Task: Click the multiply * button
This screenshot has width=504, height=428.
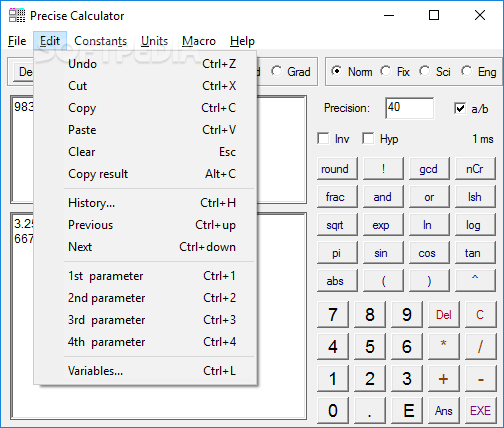Action: pyautogui.click(x=444, y=347)
